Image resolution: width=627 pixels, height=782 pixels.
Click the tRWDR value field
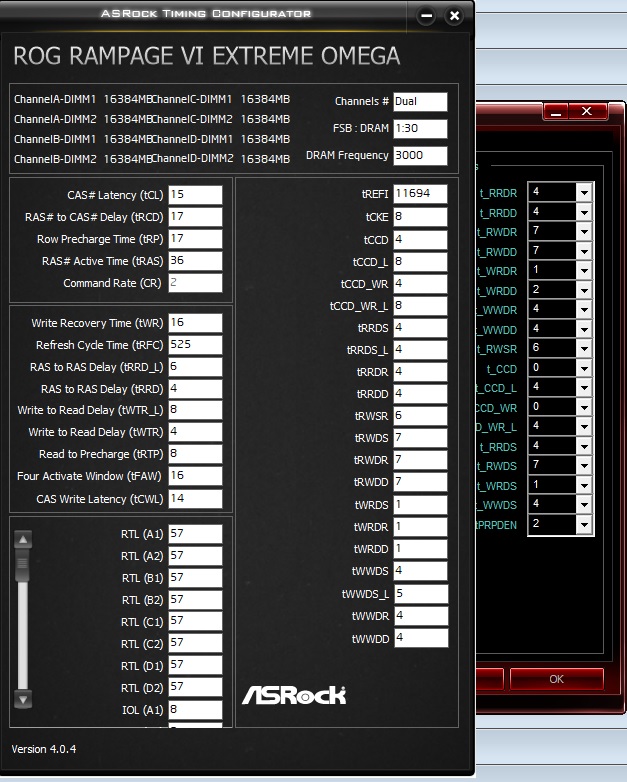420,459
